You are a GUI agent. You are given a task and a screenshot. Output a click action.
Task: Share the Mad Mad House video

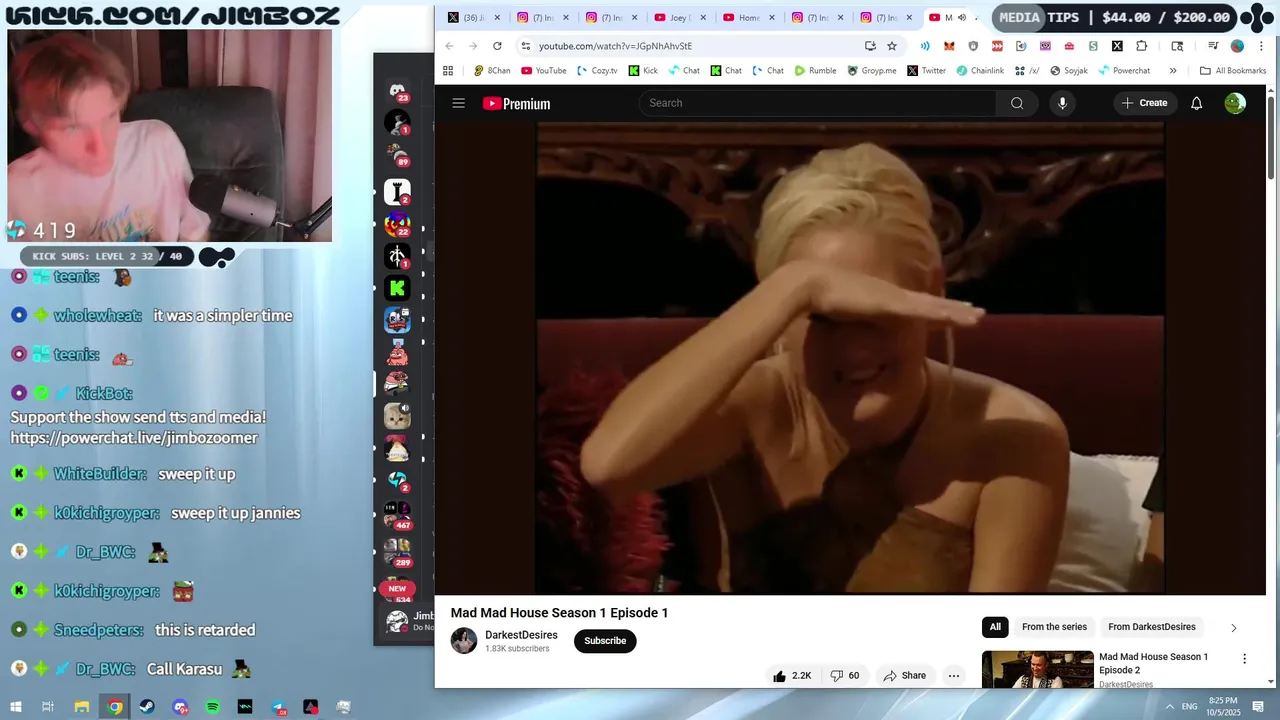coord(904,676)
